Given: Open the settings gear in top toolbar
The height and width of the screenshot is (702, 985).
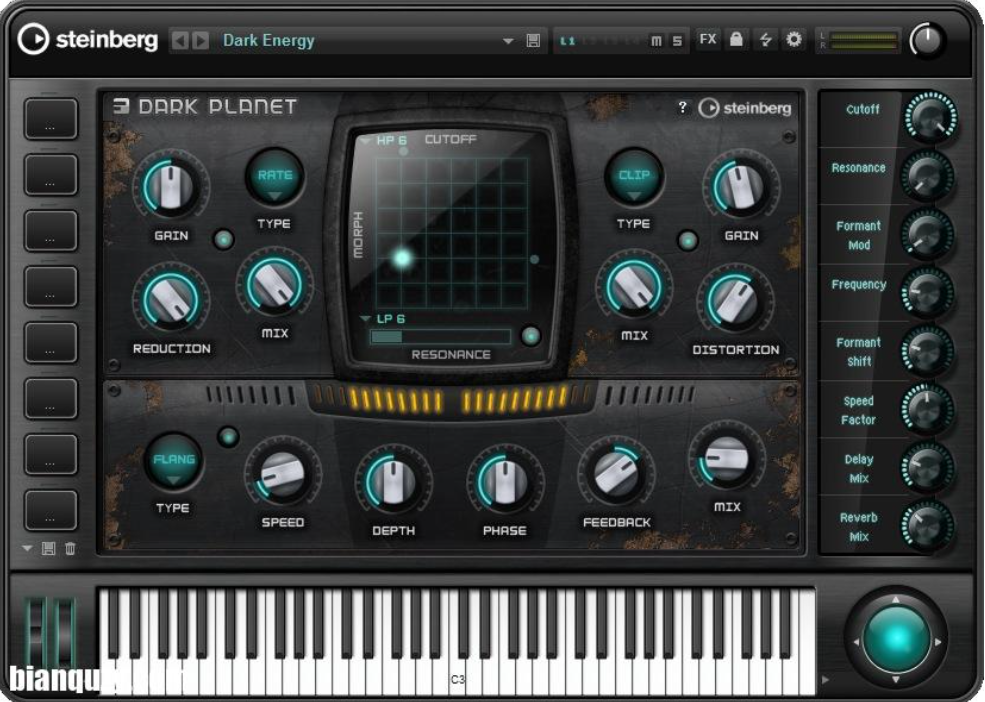Looking at the screenshot, I should [794, 40].
